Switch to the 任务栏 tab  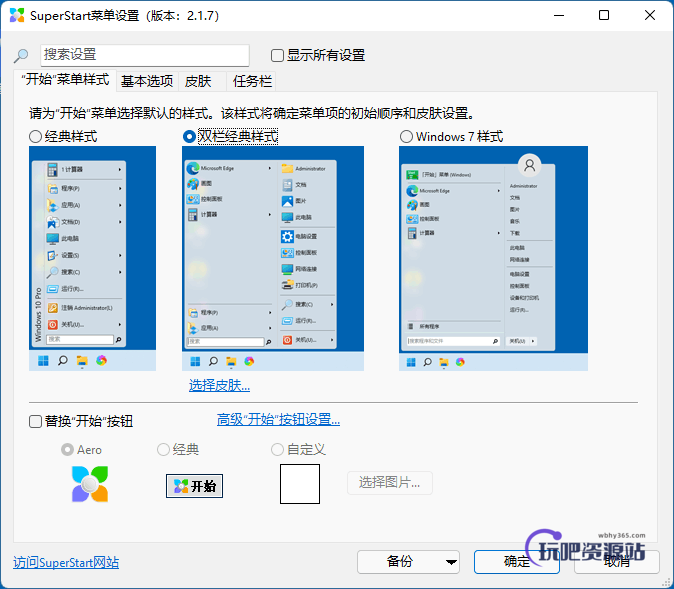tap(252, 81)
